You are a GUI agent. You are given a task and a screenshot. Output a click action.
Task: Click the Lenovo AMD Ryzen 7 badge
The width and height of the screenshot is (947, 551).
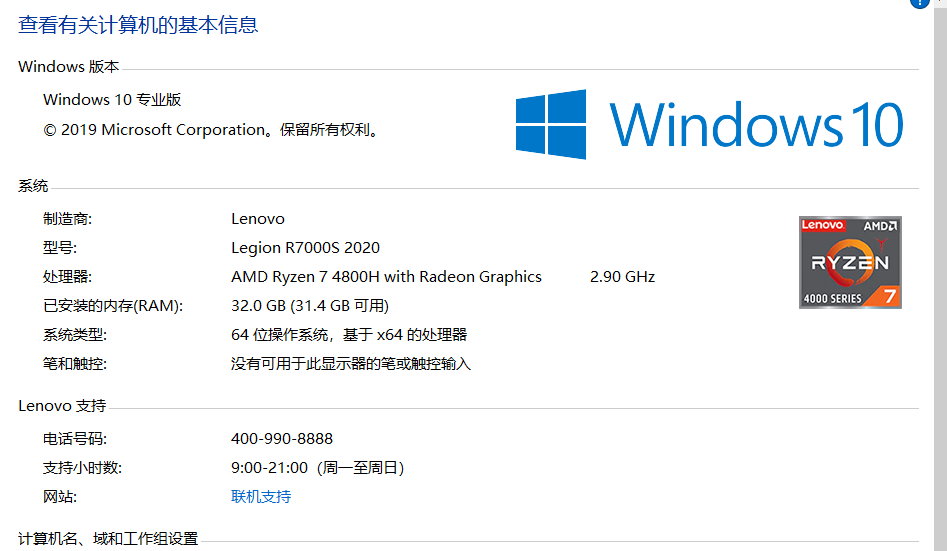pos(850,262)
